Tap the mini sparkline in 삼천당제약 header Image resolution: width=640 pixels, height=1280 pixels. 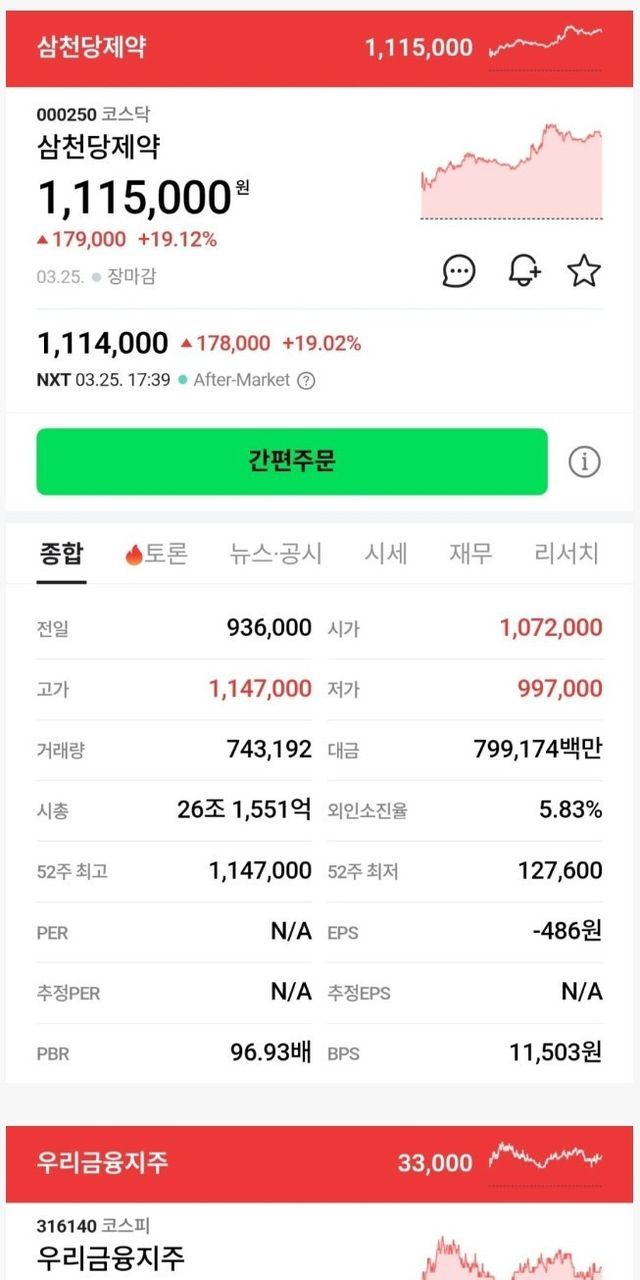[545, 46]
